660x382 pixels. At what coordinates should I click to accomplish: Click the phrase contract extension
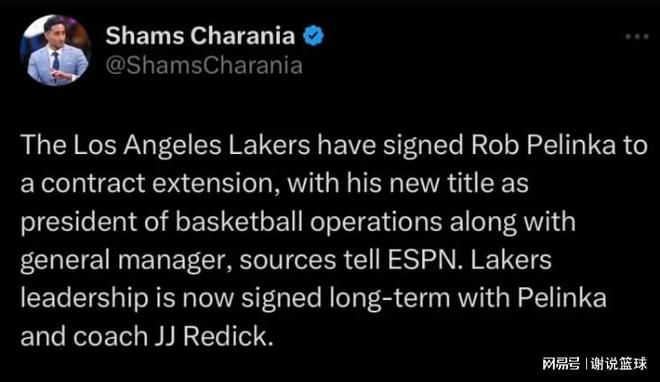[x=160, y=183]
